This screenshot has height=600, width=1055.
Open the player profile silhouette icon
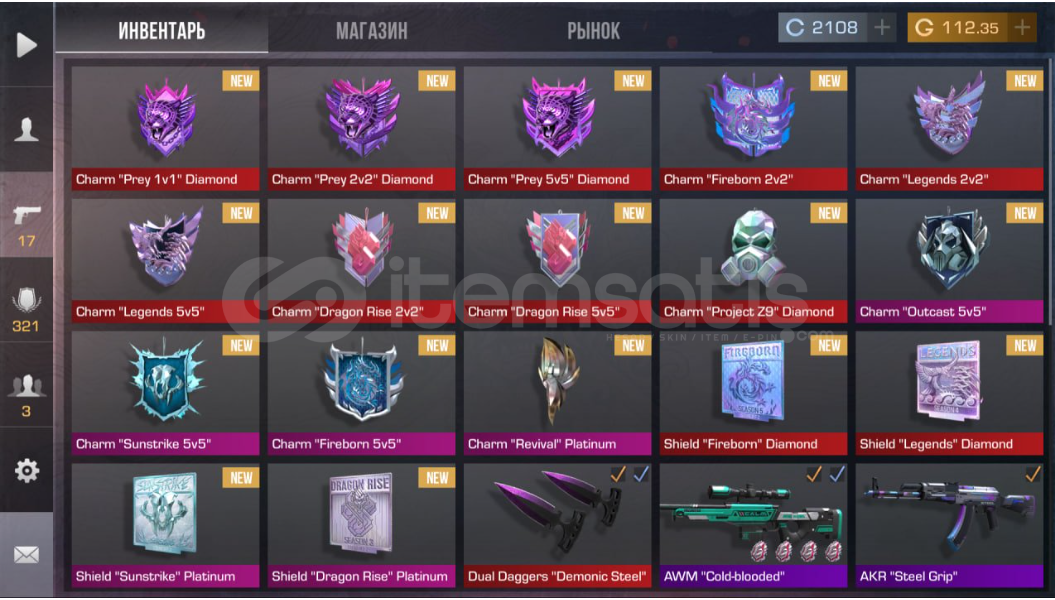pyautogui.click(x=26, y=128)
